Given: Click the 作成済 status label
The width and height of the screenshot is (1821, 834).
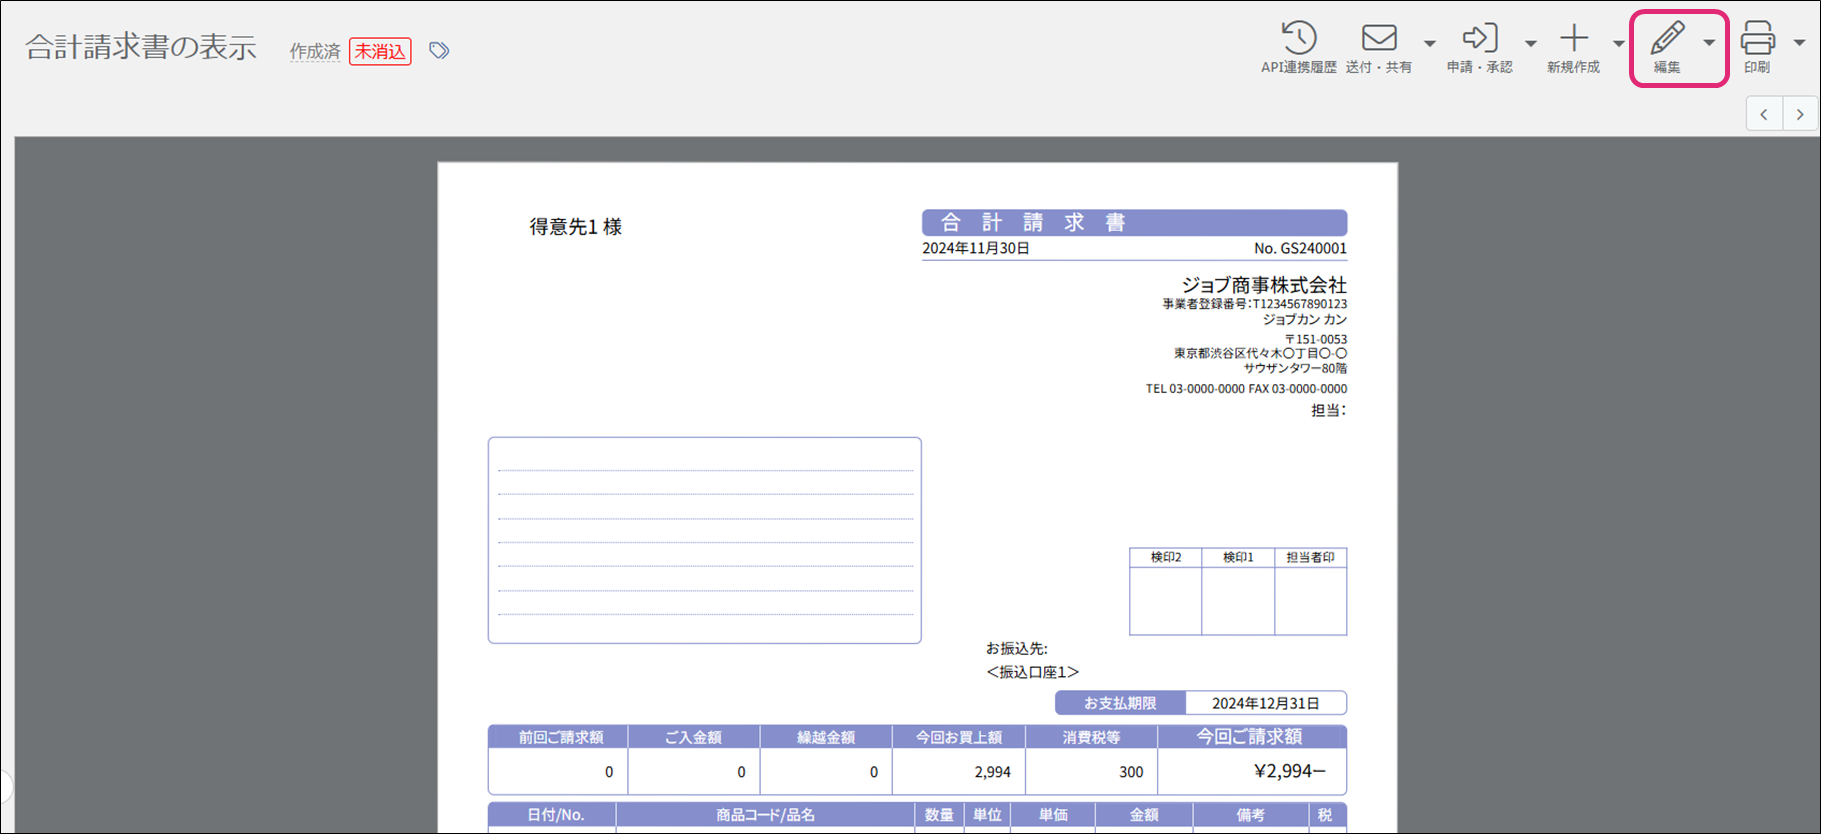Looking at the screenshot, I should pos(315,51).
